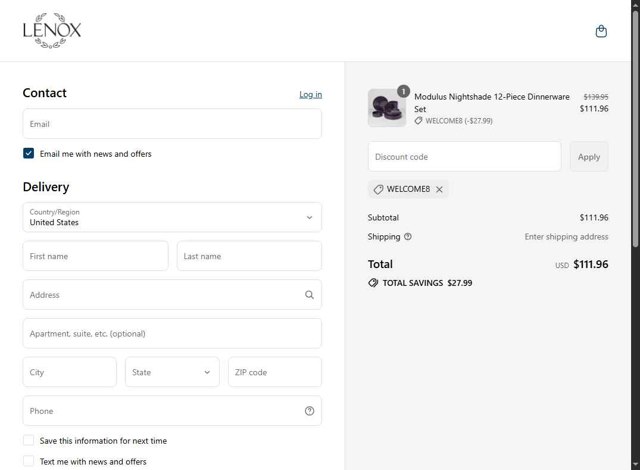Focus the Phone input field

[x=172, y=411]
